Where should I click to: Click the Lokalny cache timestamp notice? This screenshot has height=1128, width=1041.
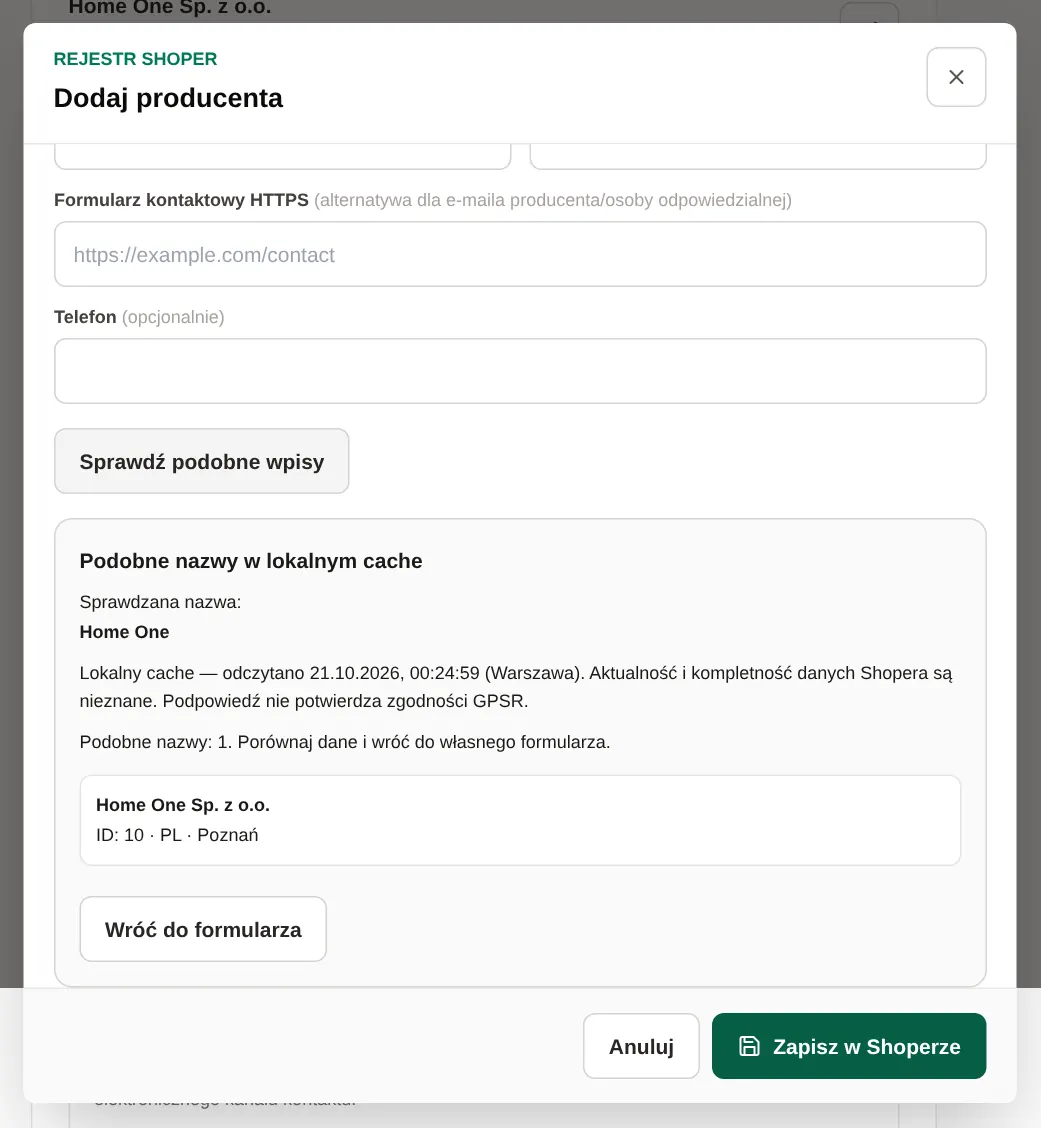point(516,686)
